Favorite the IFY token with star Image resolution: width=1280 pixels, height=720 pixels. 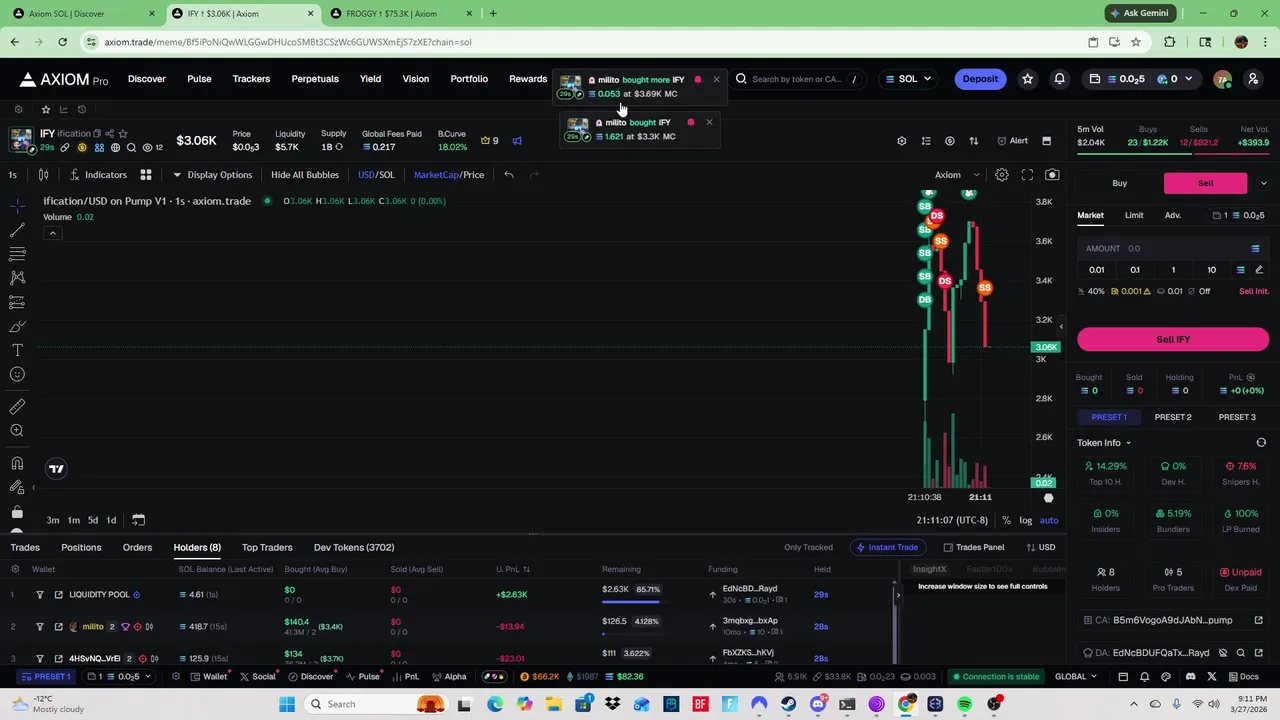click(121, 133)
